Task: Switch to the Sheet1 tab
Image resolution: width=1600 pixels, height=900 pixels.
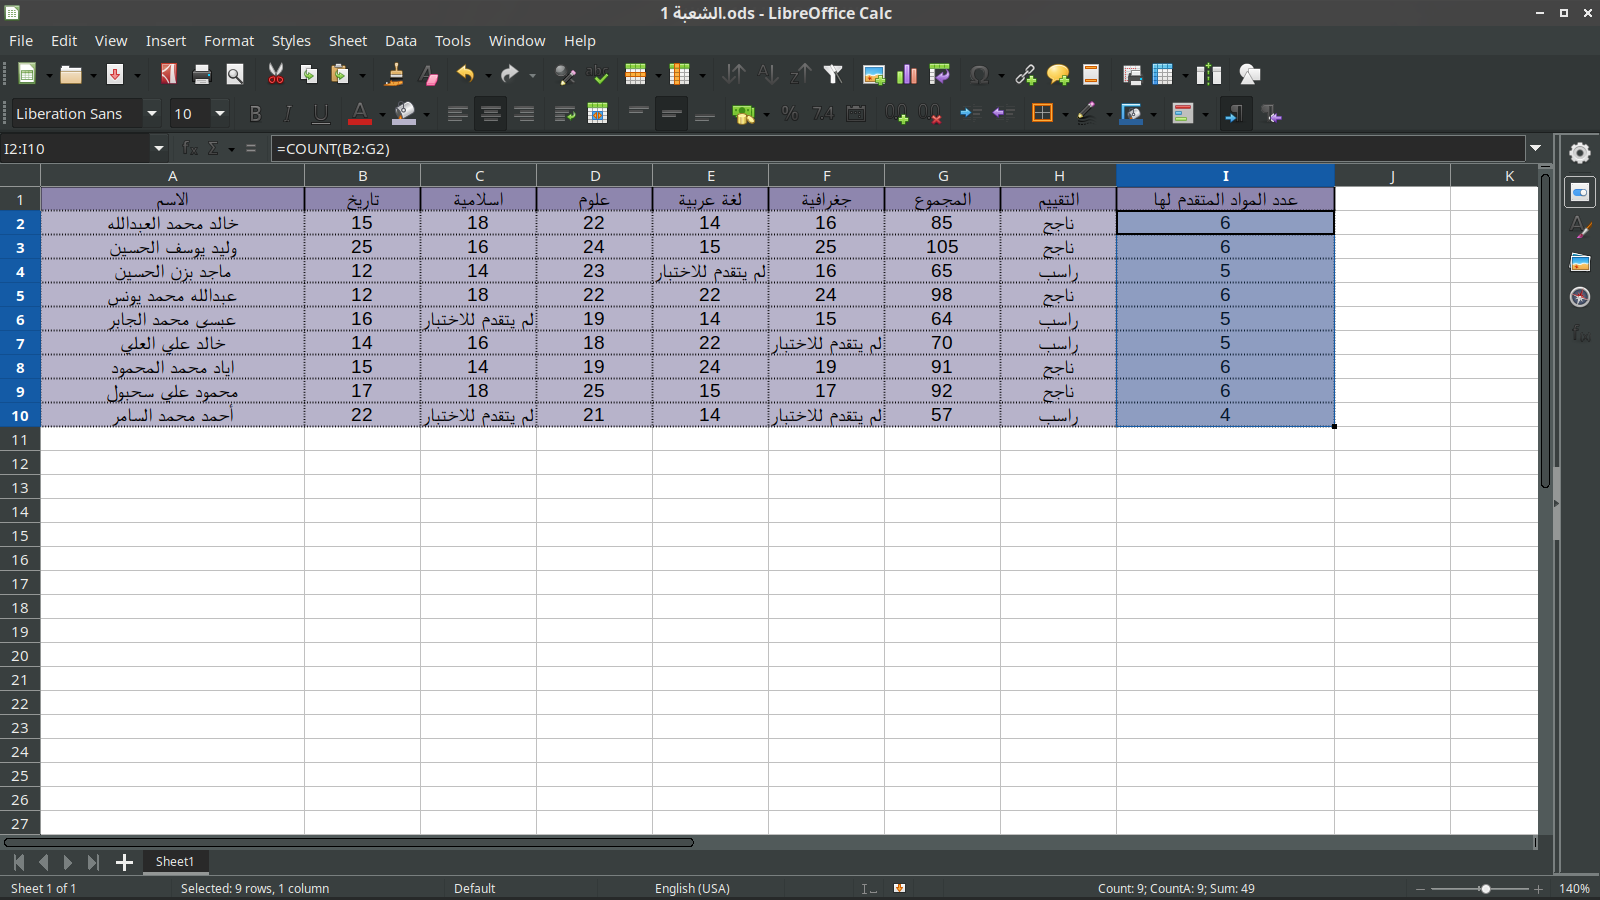Action: [x=174, y=862]
